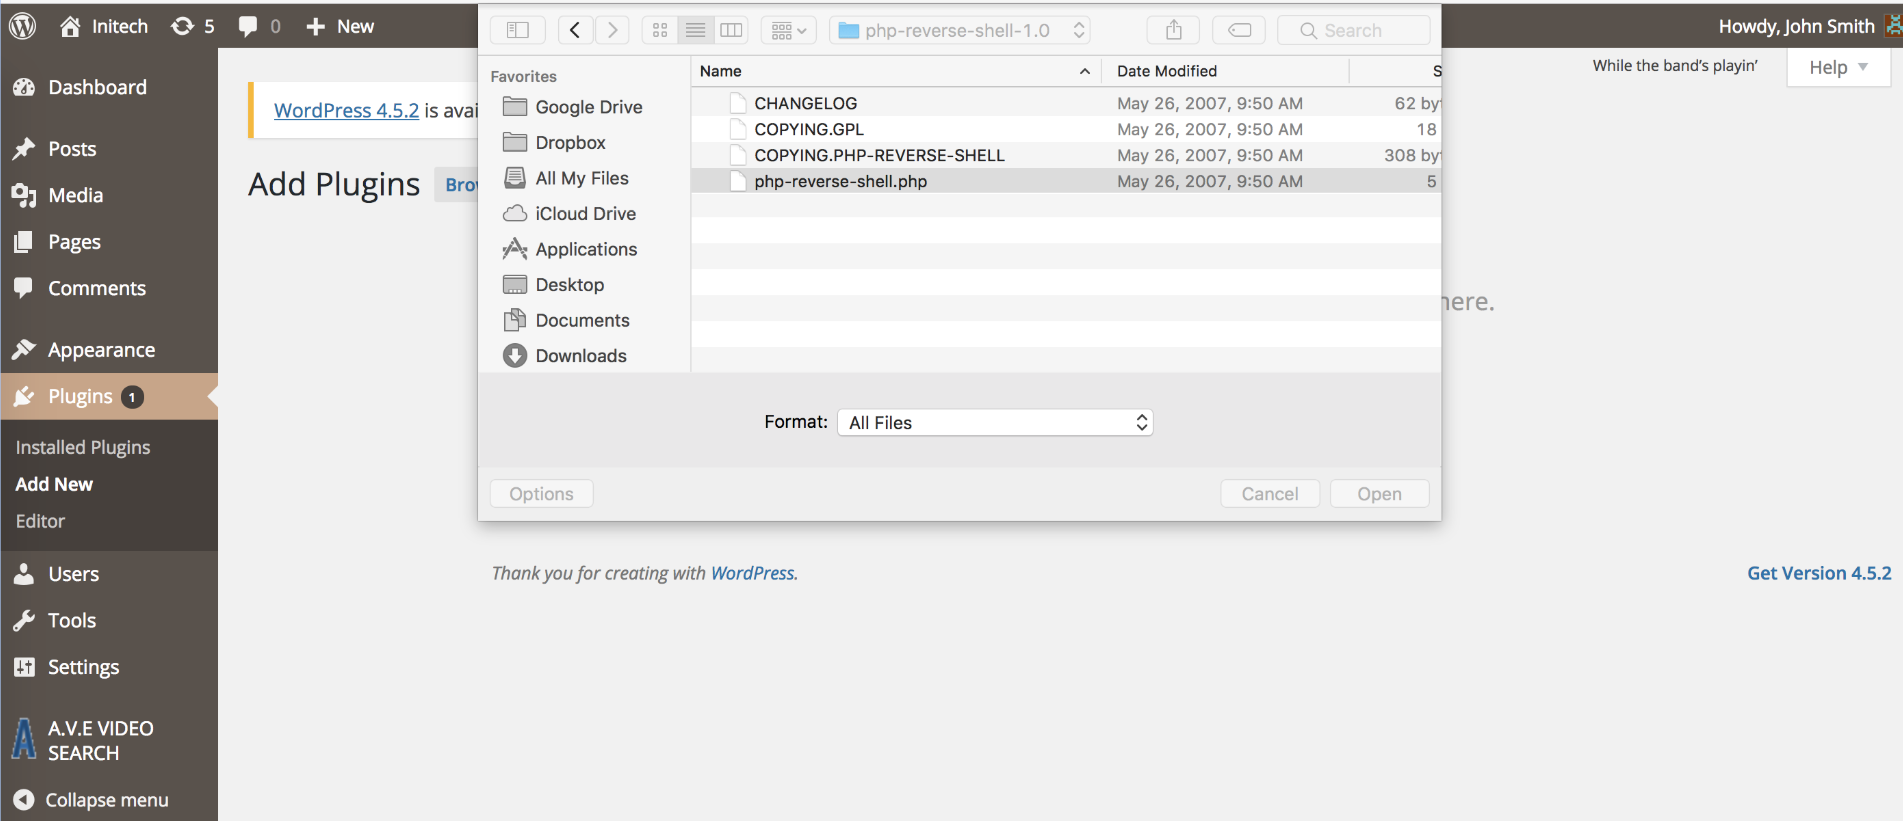
Task: Expand the Help tab
Action: [x=1838, y=67]
